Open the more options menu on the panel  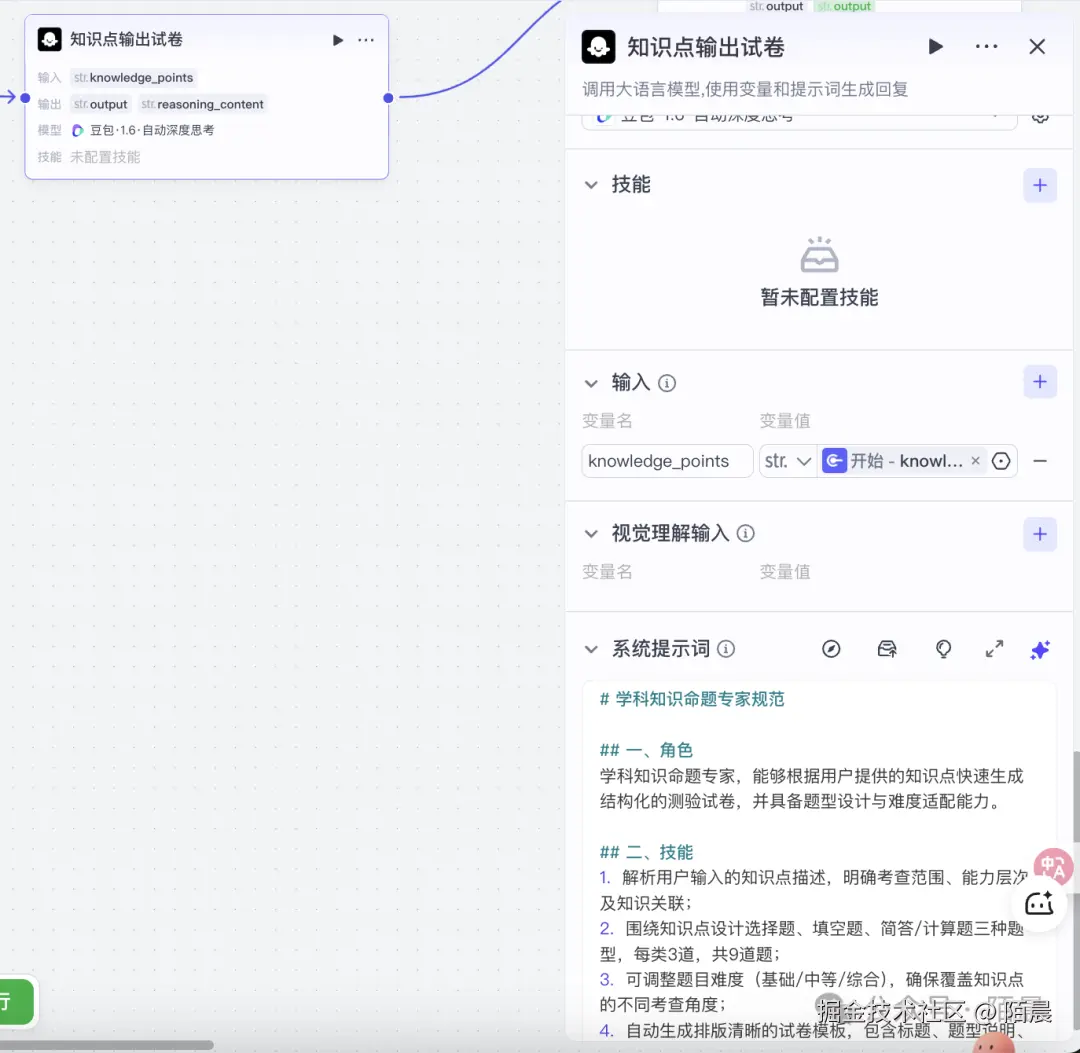point(986,46)
